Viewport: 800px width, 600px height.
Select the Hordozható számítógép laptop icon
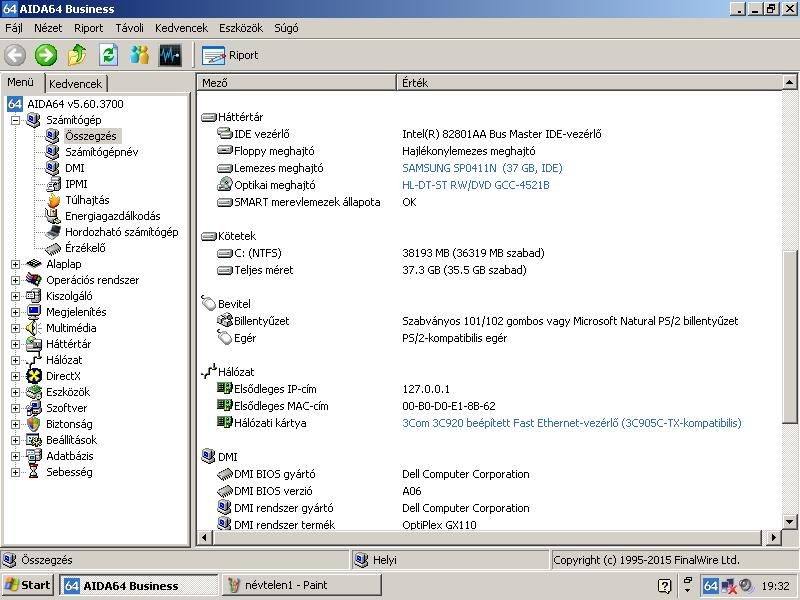(52, 232)
